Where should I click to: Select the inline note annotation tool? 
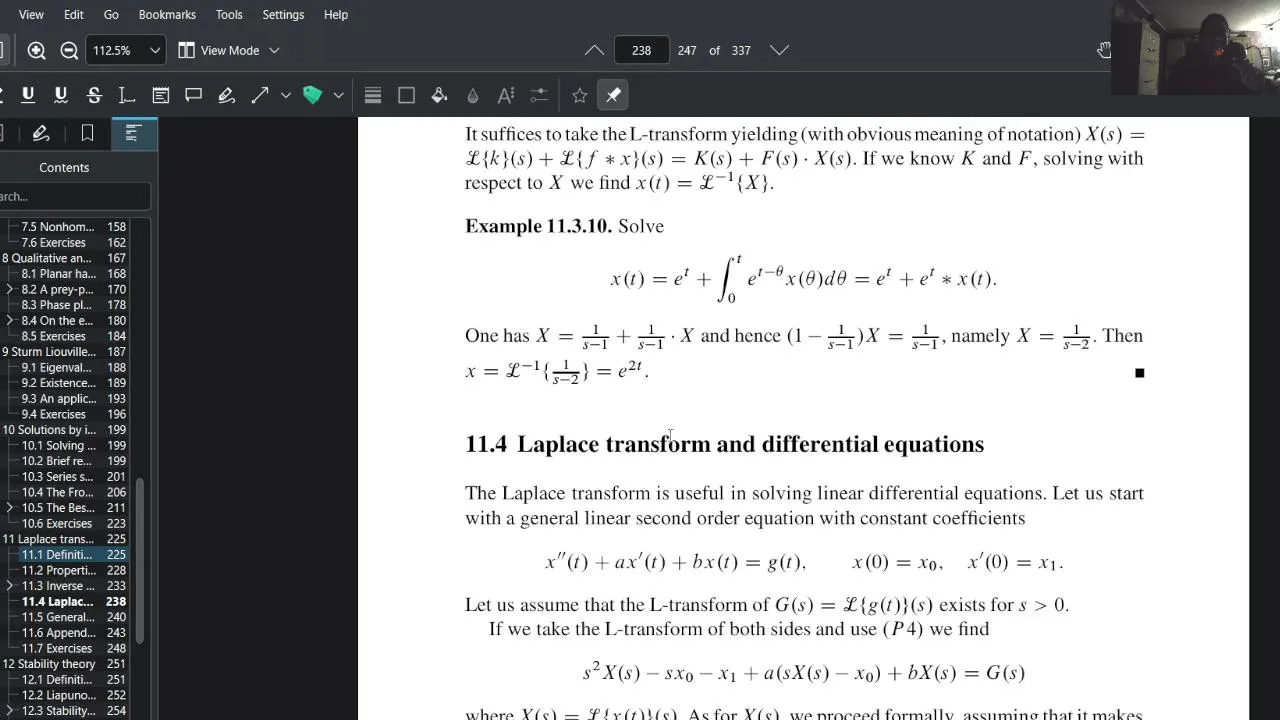pos(160,95)
